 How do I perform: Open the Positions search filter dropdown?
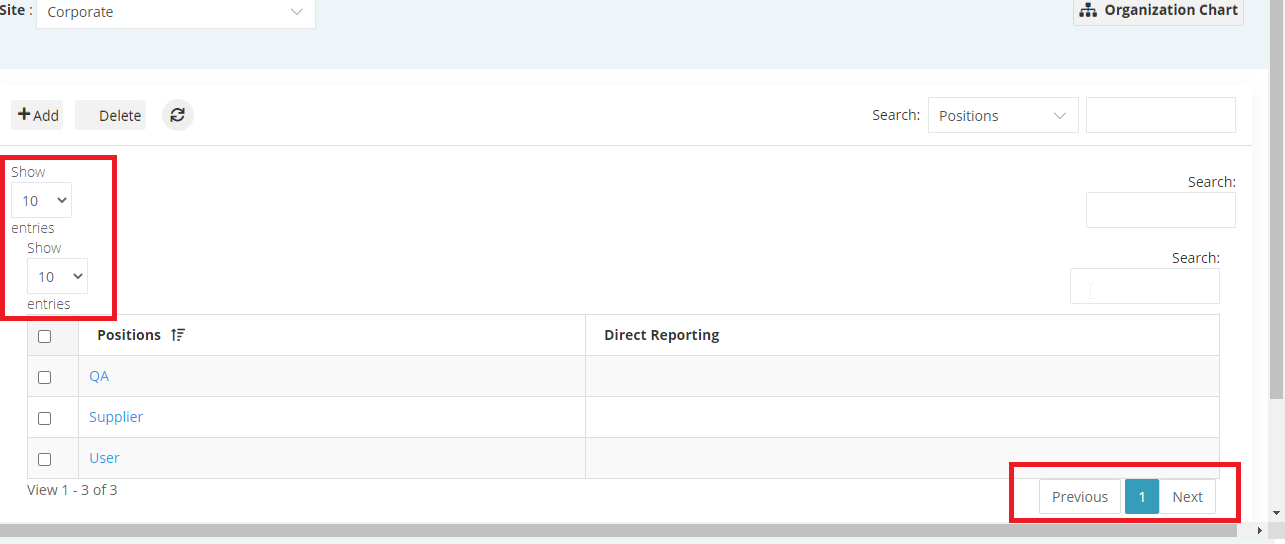(x=1003, y=115)
